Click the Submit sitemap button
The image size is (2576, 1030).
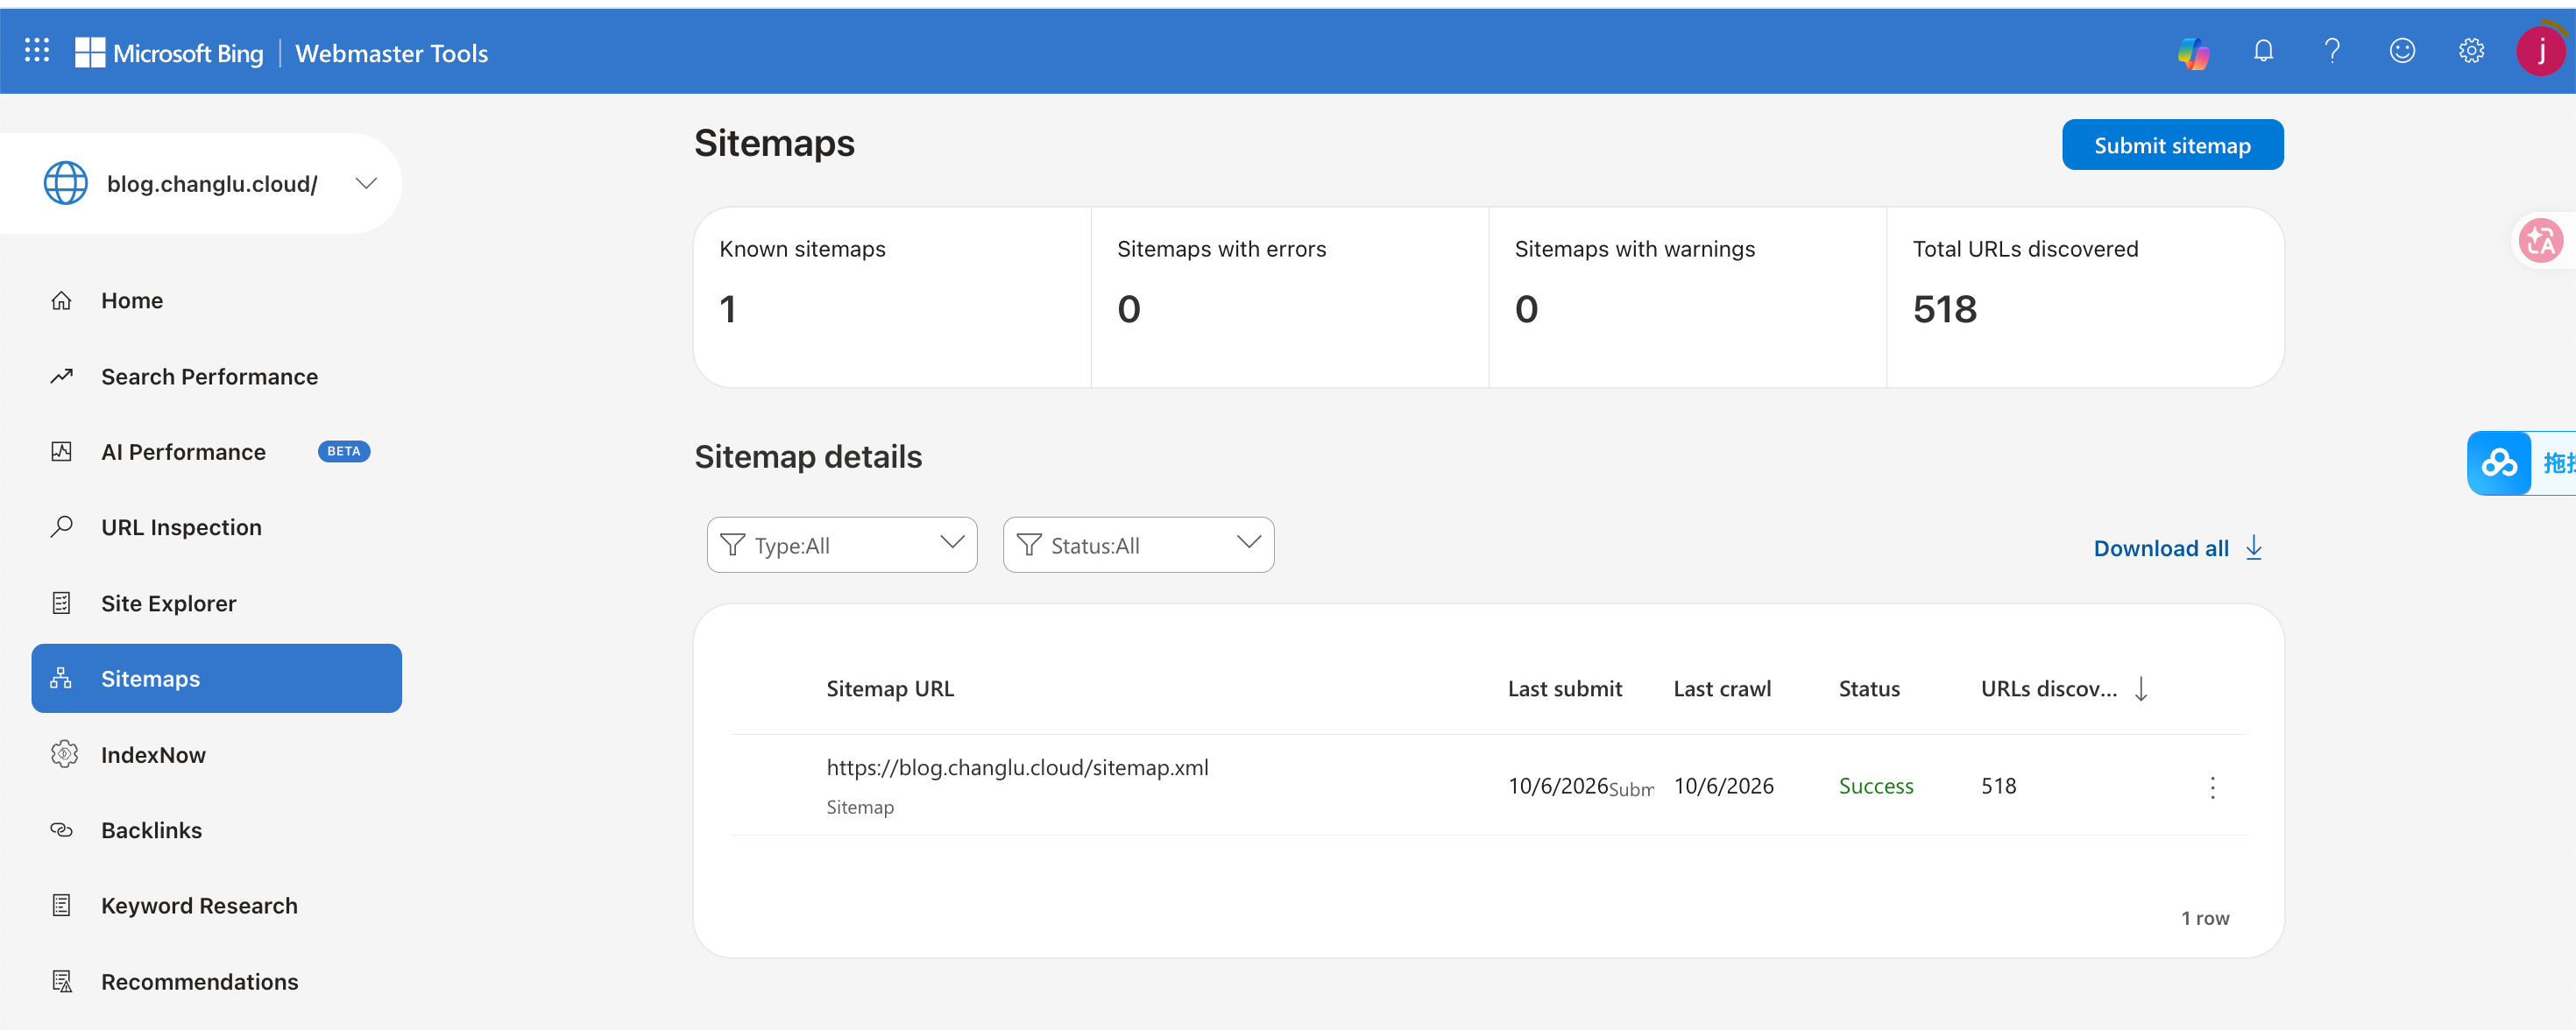[2172, 145]
